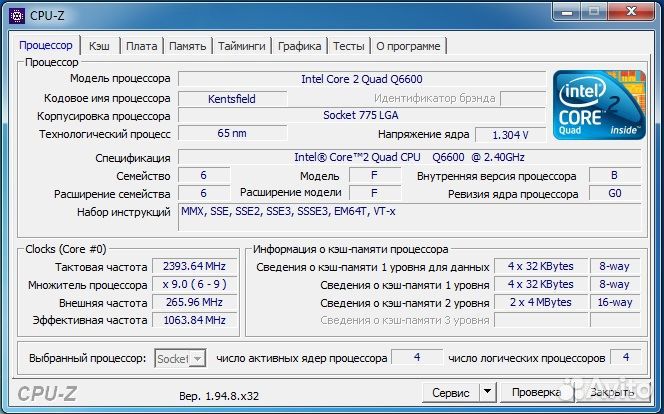Screen dimensions: 664x414
Task: Click the Семейство value 6
Action: point(204,175)
